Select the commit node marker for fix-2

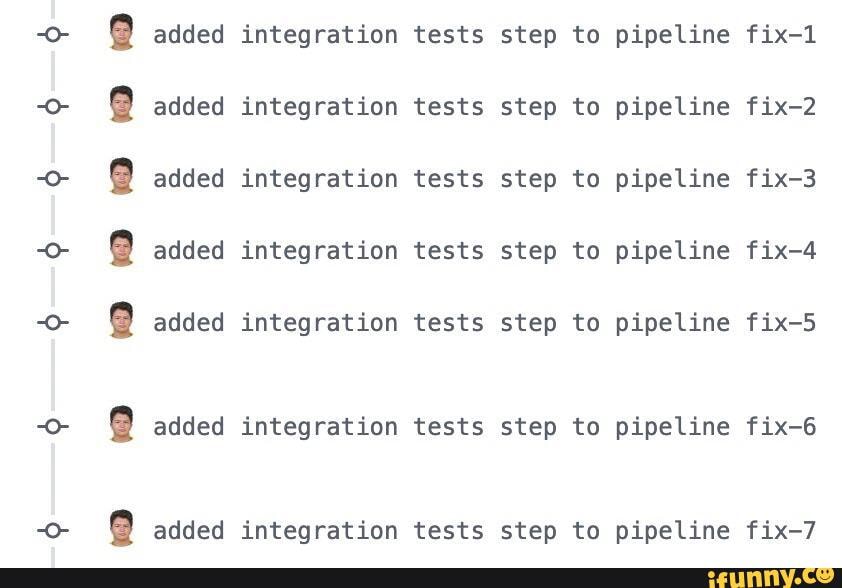pyautogui.click(x=53, y=106)
